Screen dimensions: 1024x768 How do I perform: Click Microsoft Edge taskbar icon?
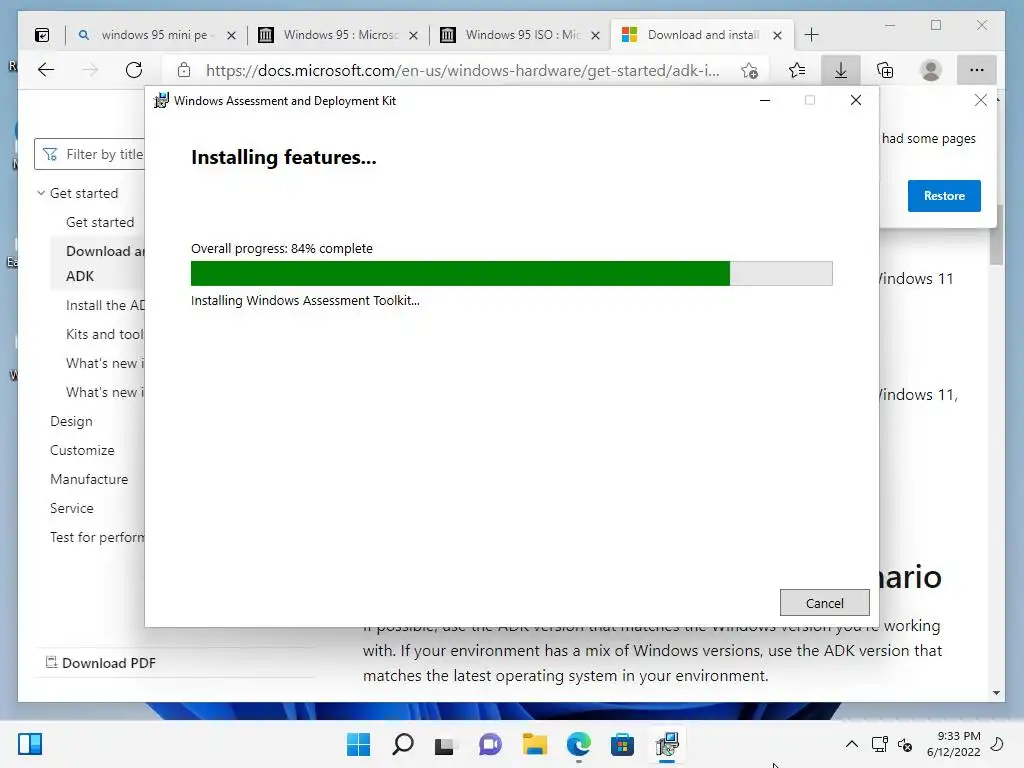[579, 744]
